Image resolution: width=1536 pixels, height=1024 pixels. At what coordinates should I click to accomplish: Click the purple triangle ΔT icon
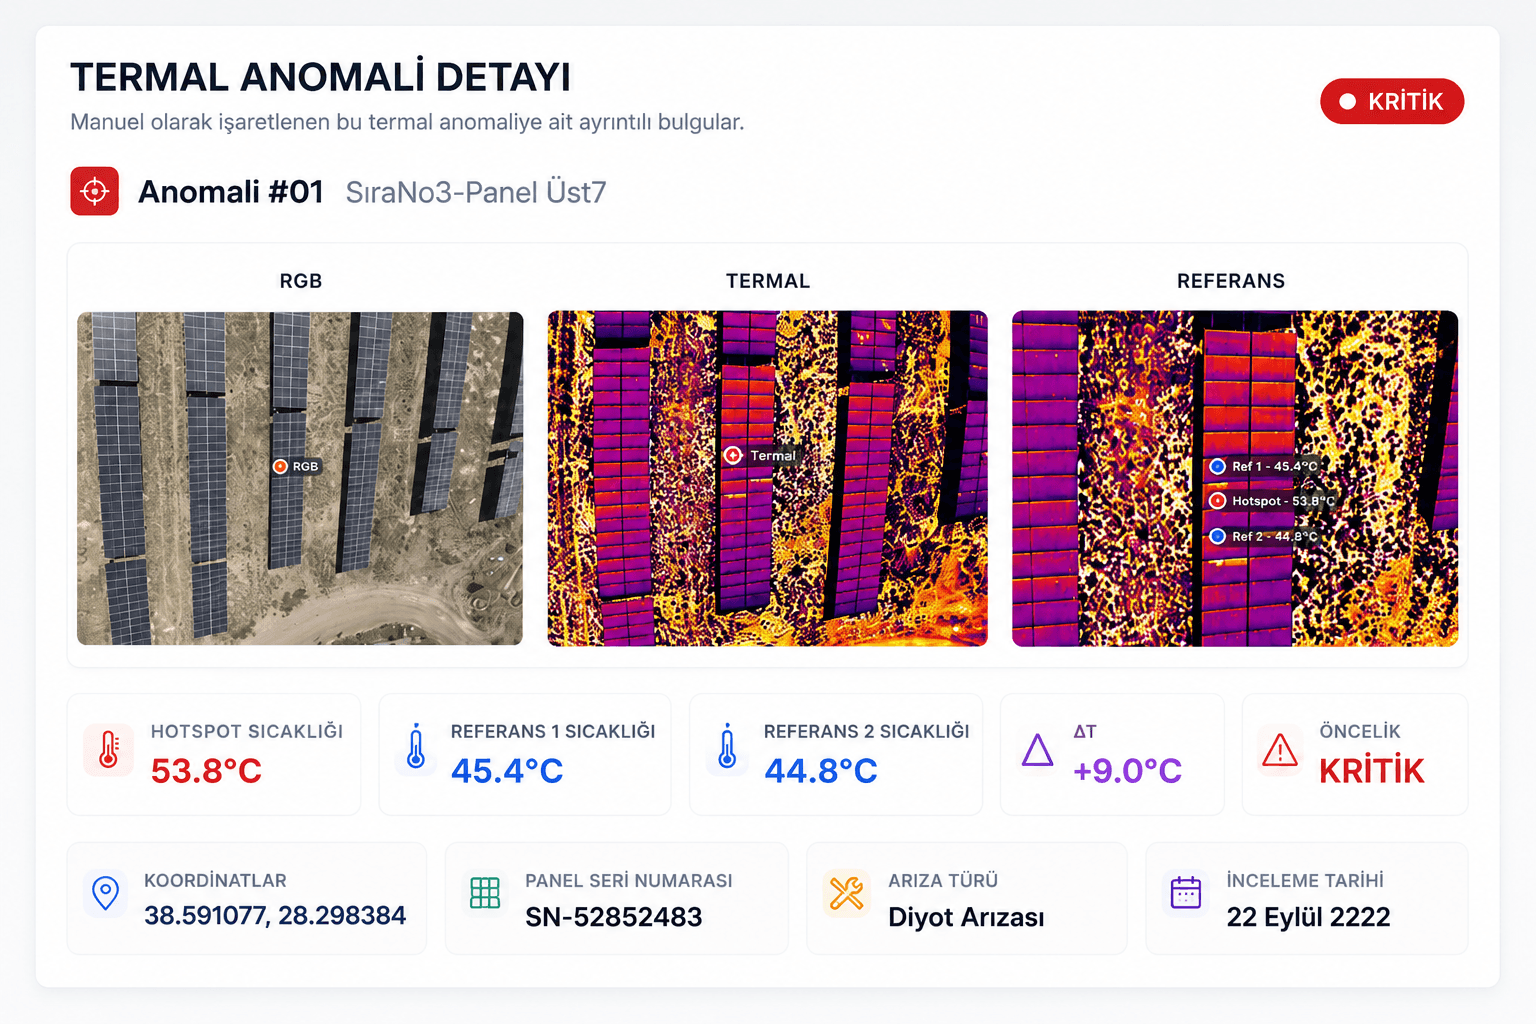click(x=1038, y=750)
